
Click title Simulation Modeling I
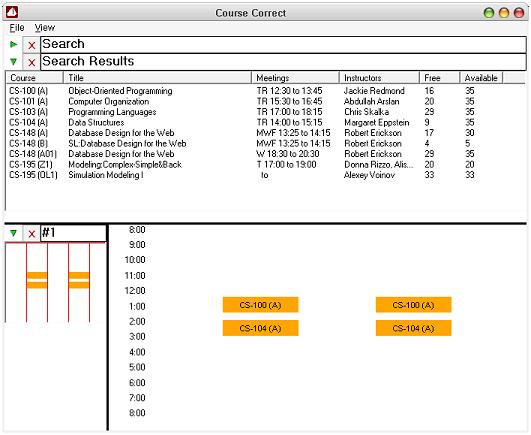coord(106,175)
